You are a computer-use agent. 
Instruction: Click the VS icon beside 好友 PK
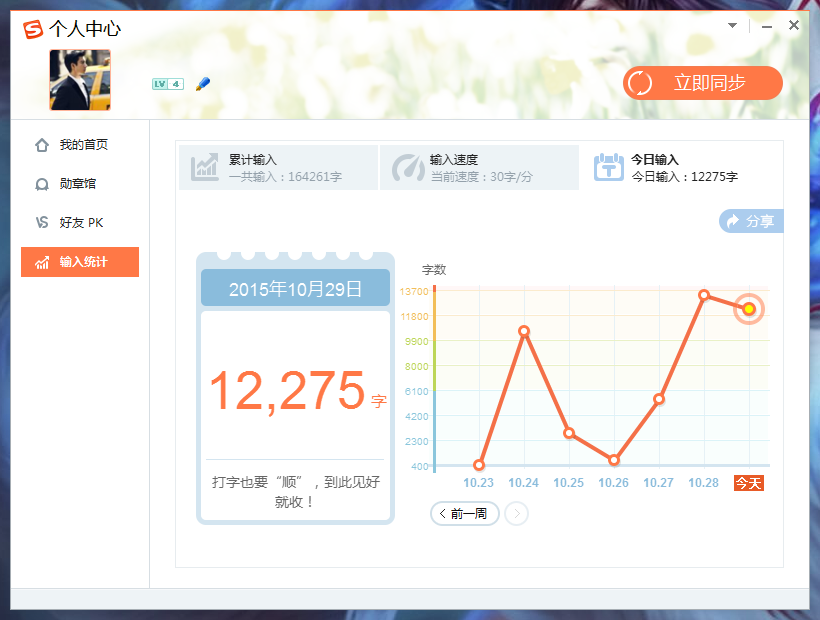click(x=42, y=223)
